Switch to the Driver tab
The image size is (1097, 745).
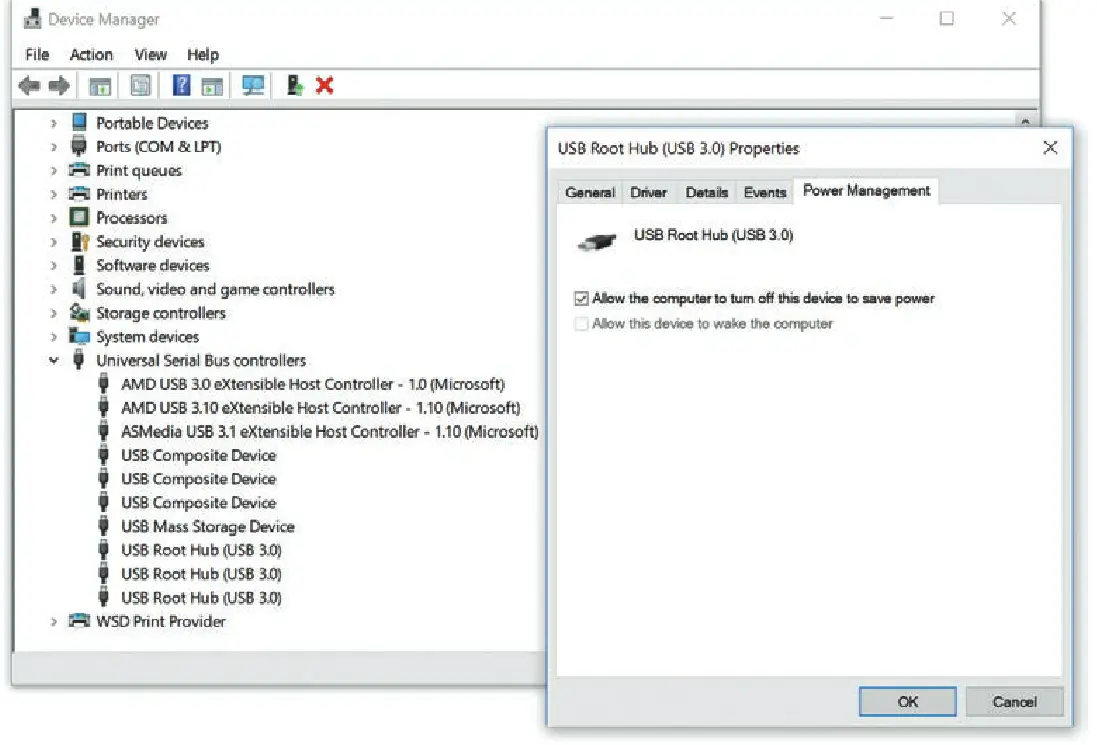[x=648, y=192]
